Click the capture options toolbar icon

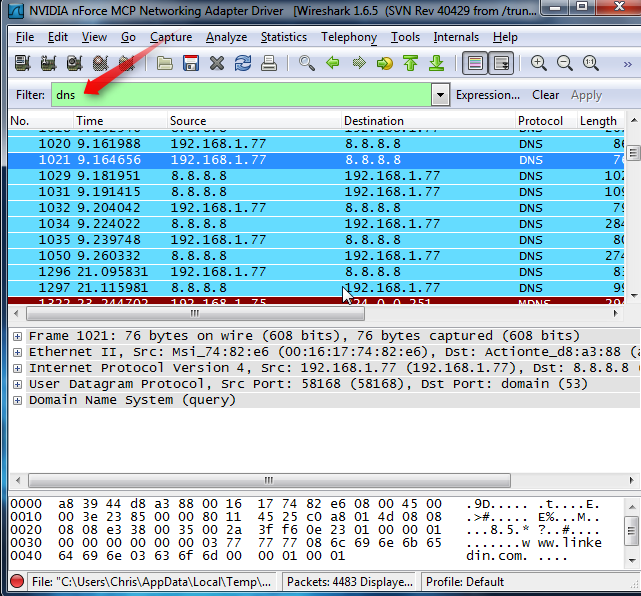pos(48,63)
